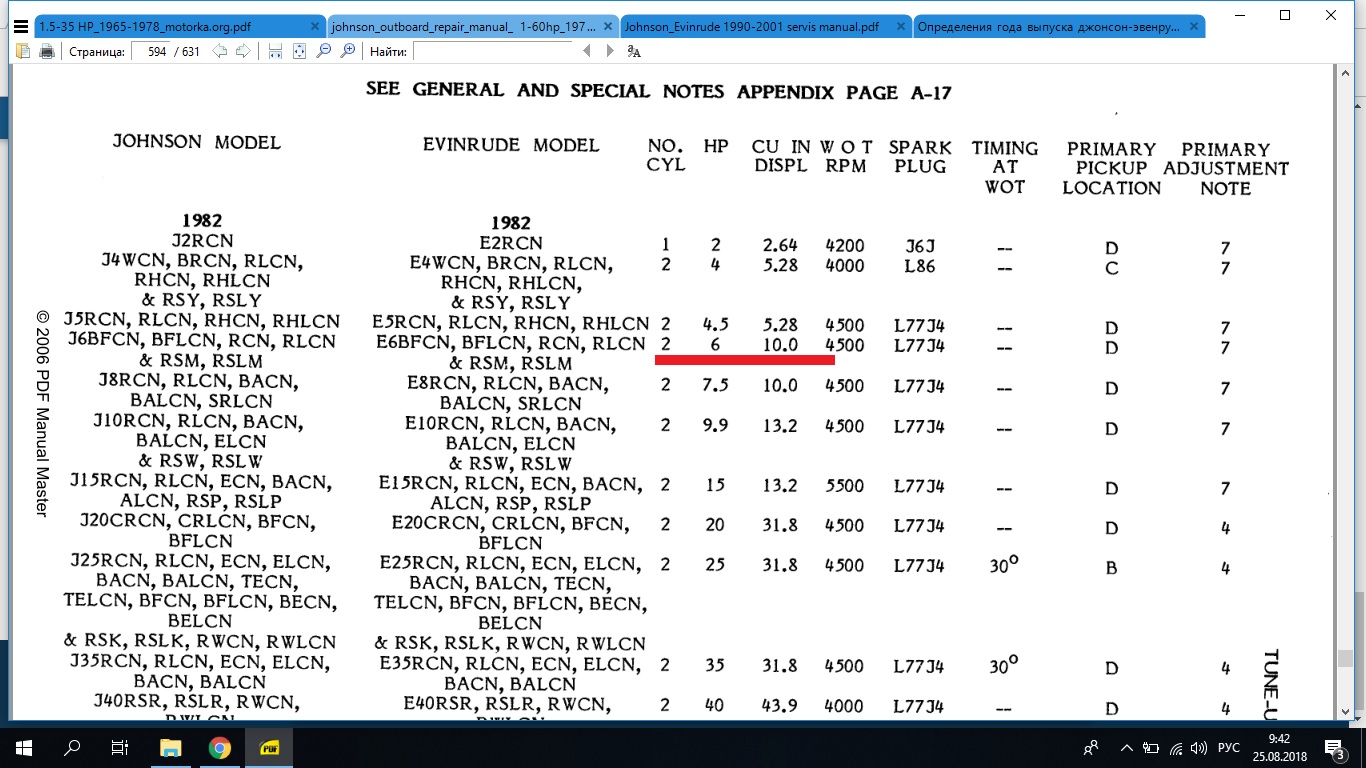Click the JOHNSON MODEL column heading
1366x768 pixels.
197,142
